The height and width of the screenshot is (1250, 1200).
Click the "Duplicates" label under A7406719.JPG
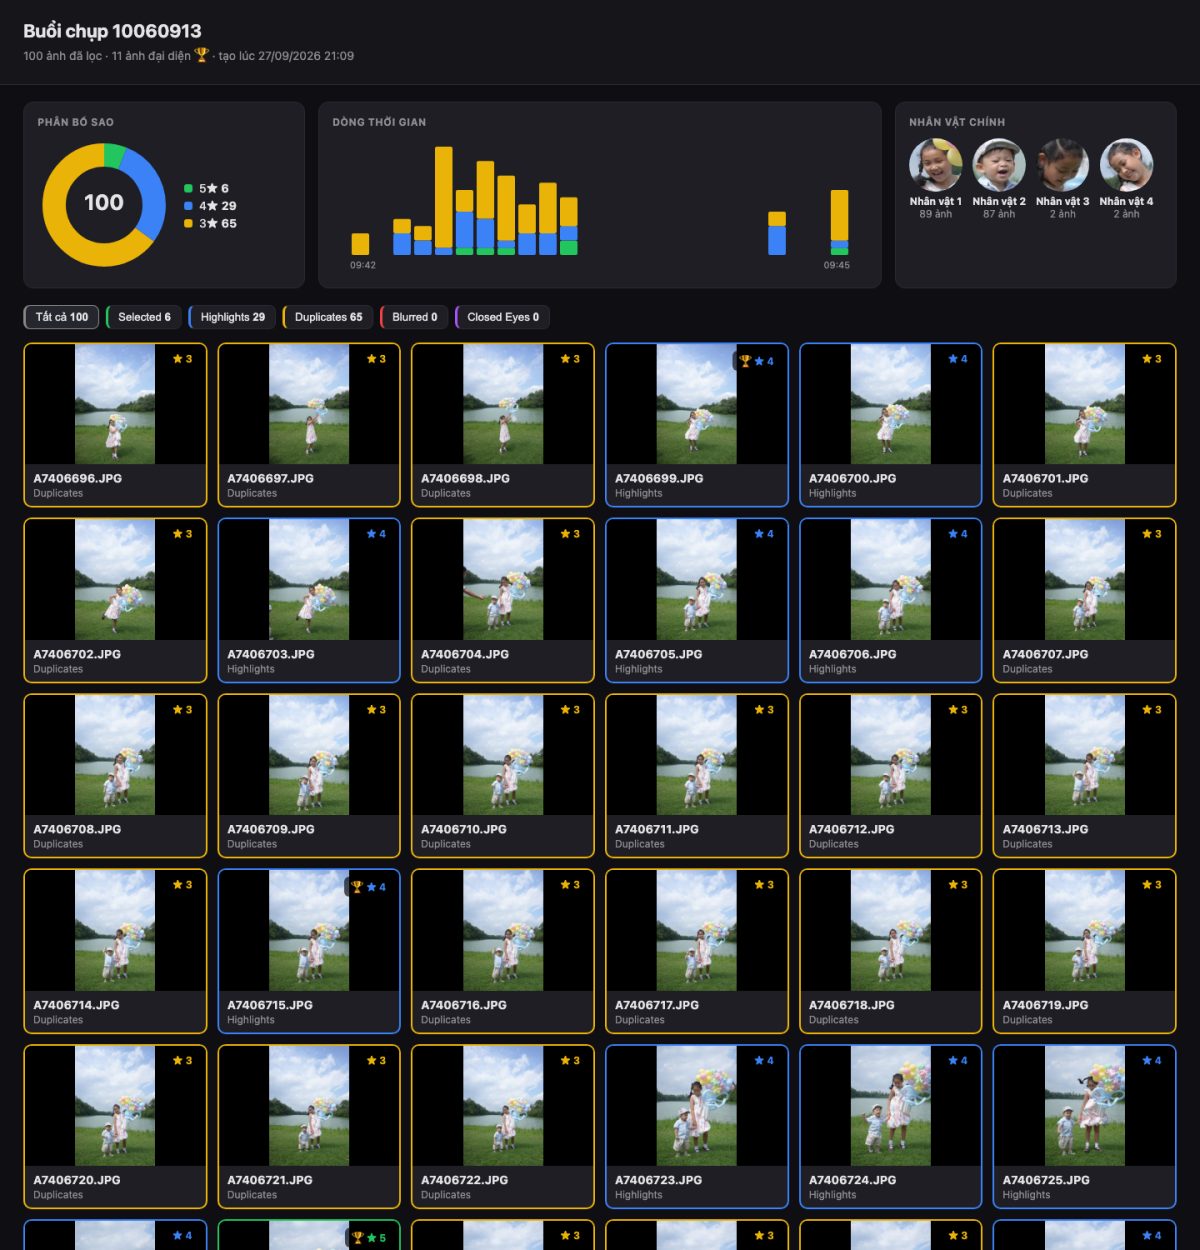[x=1028, y=1020]
